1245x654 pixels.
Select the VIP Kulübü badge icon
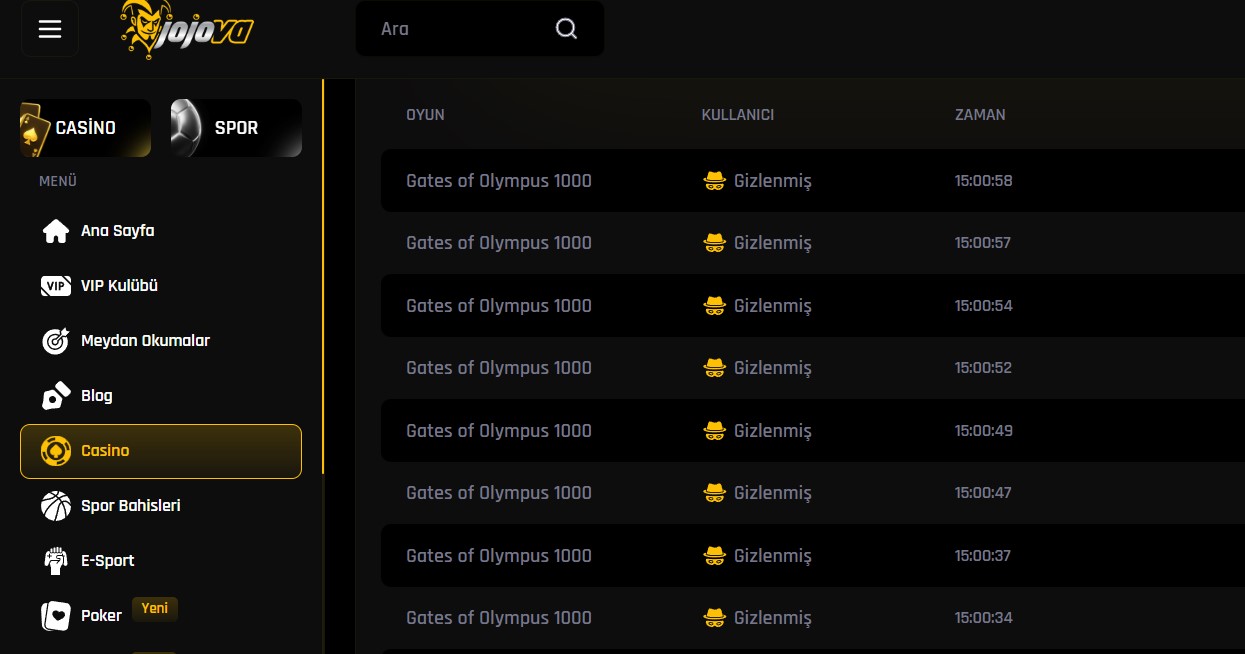coord(55,286)
